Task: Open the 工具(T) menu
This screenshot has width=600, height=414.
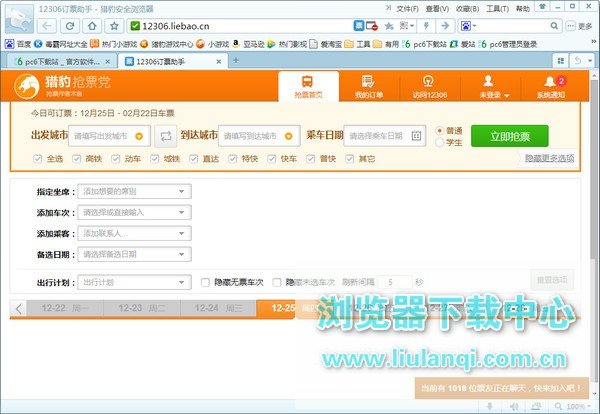Action: [x=497, y=8]
